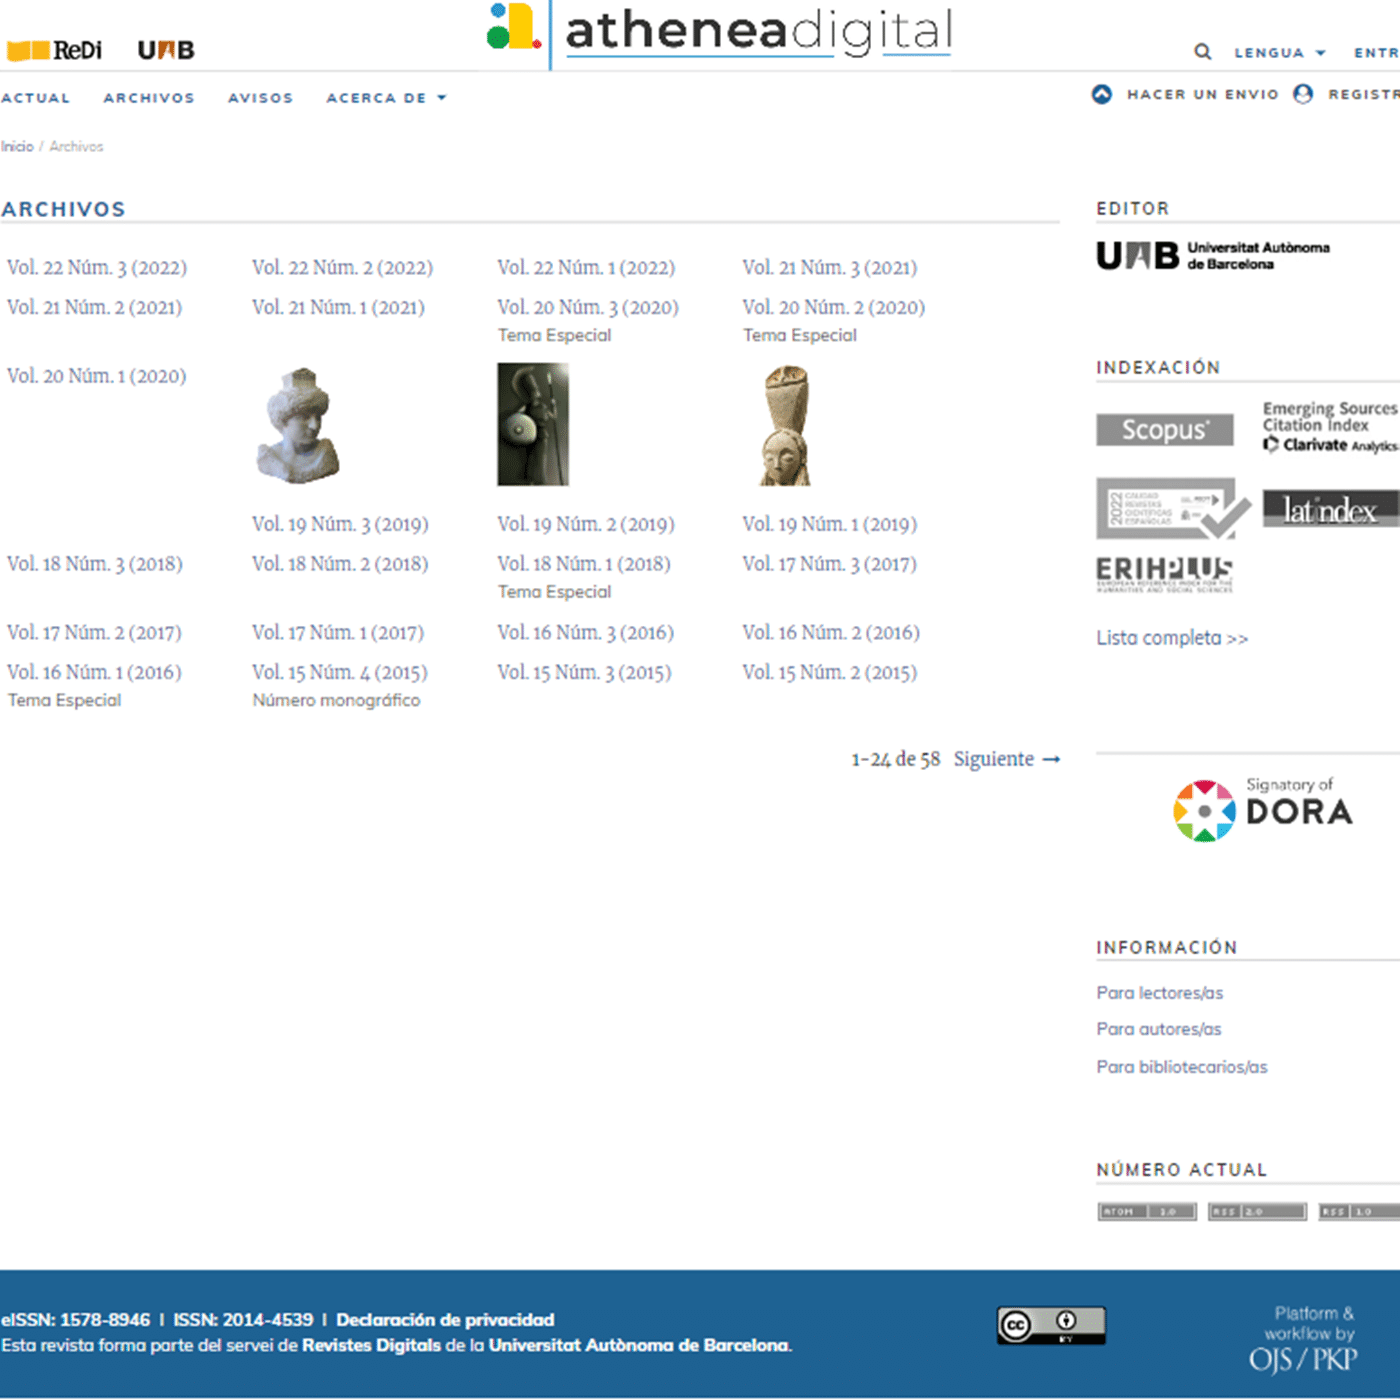Viewport: 1400px width, 1400px height.
Task: Click the Latindex badge
Action: click(x=1331, y=510)
